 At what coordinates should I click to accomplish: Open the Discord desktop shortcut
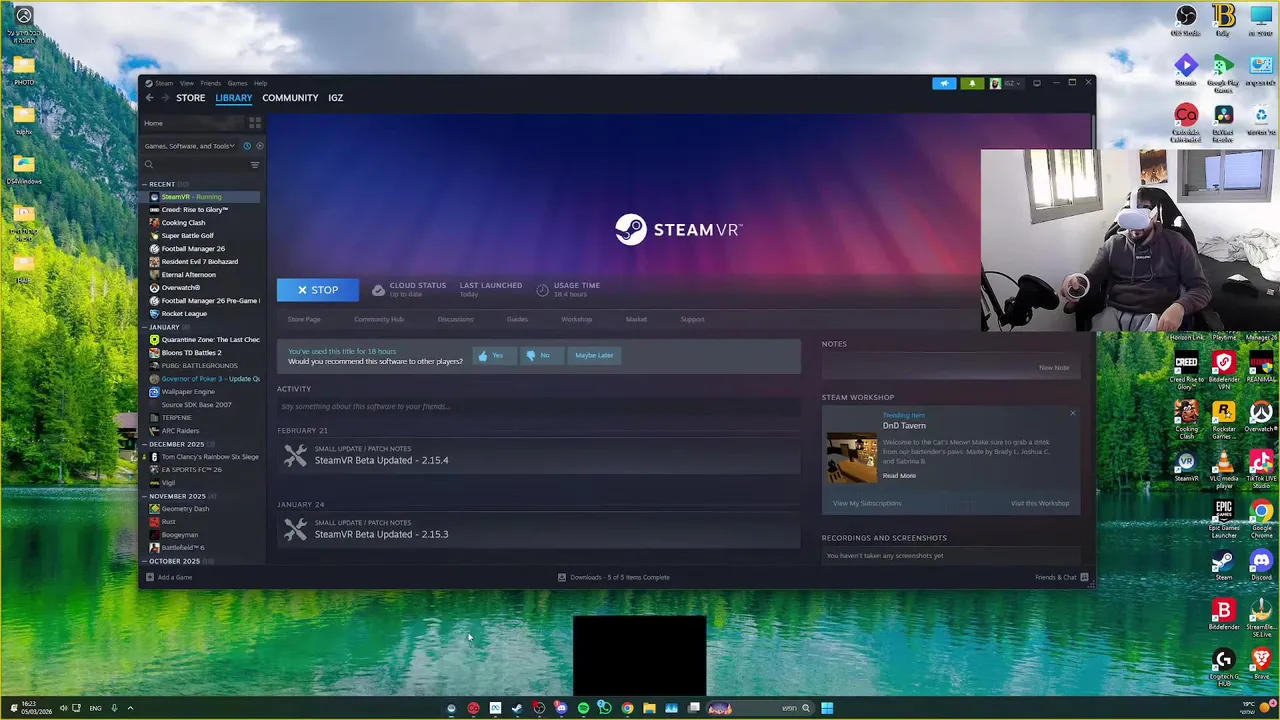click(1261, 565)
